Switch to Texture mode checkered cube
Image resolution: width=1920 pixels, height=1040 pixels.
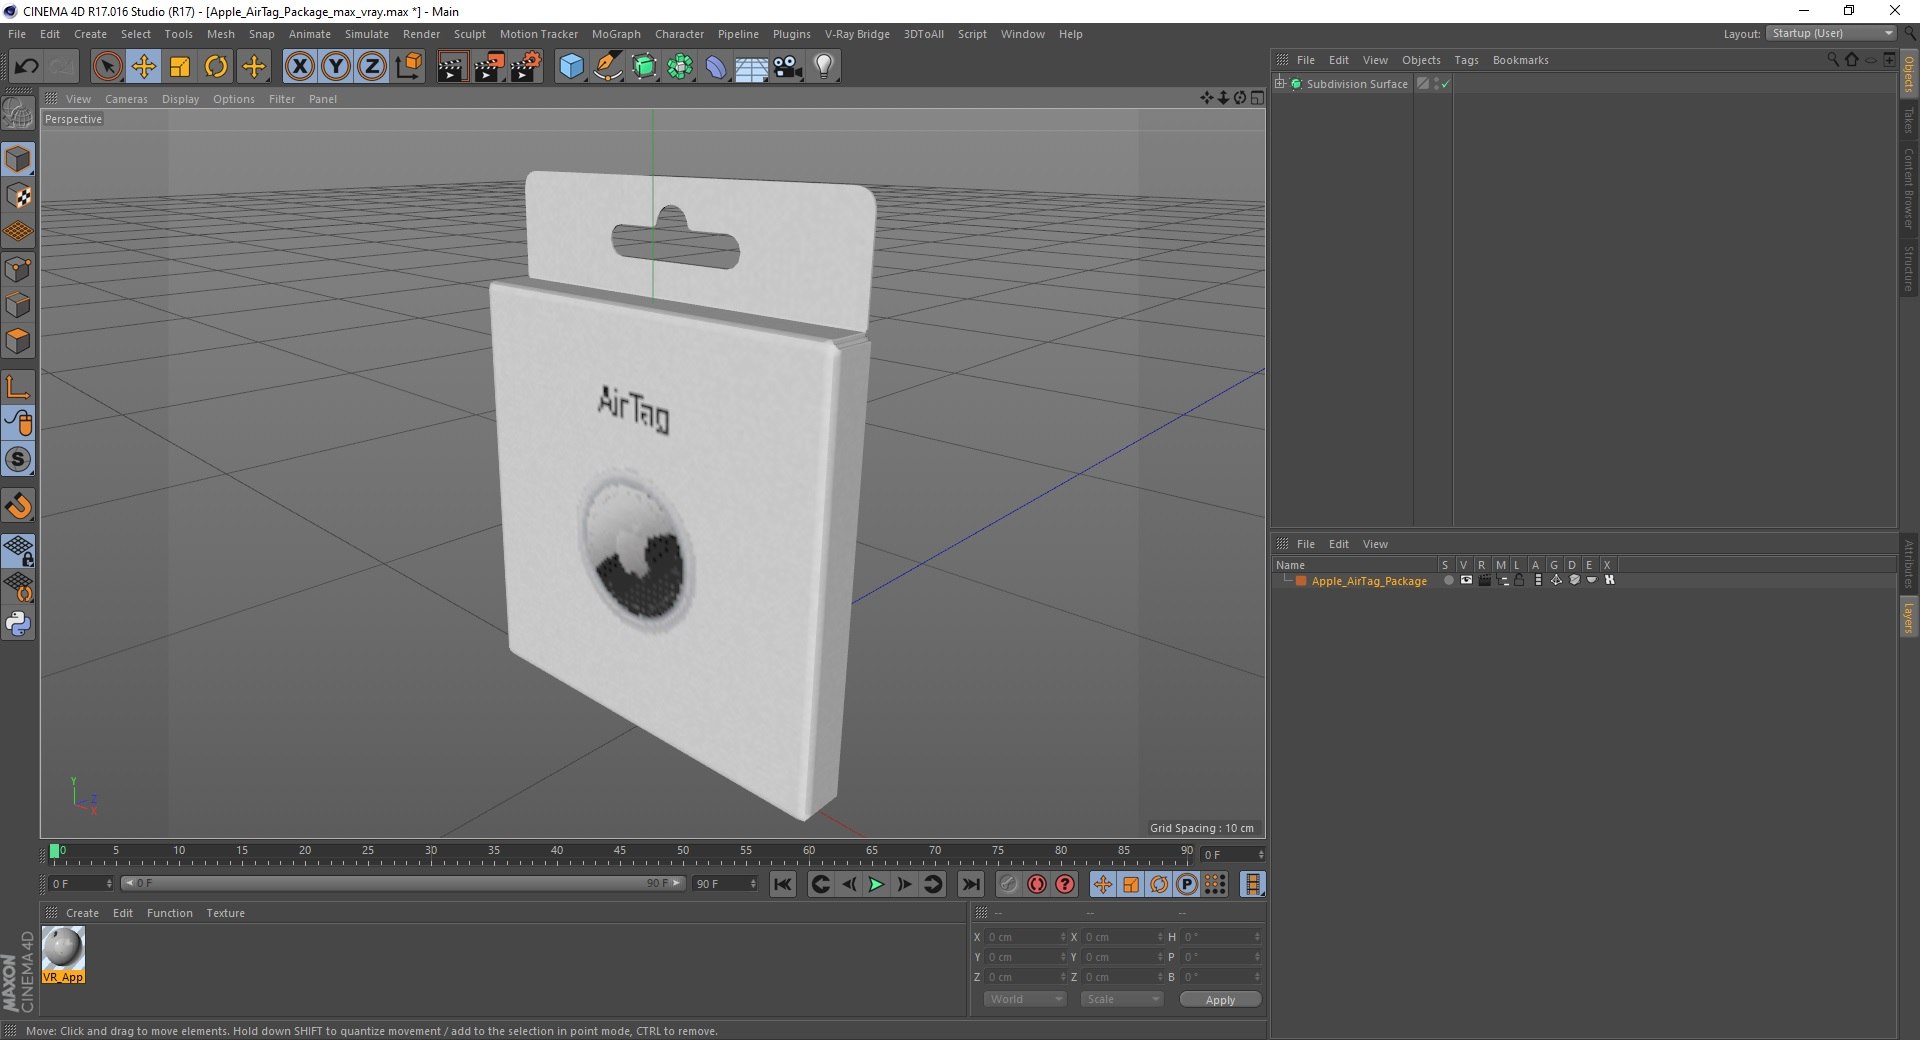(x=18, y=196)
